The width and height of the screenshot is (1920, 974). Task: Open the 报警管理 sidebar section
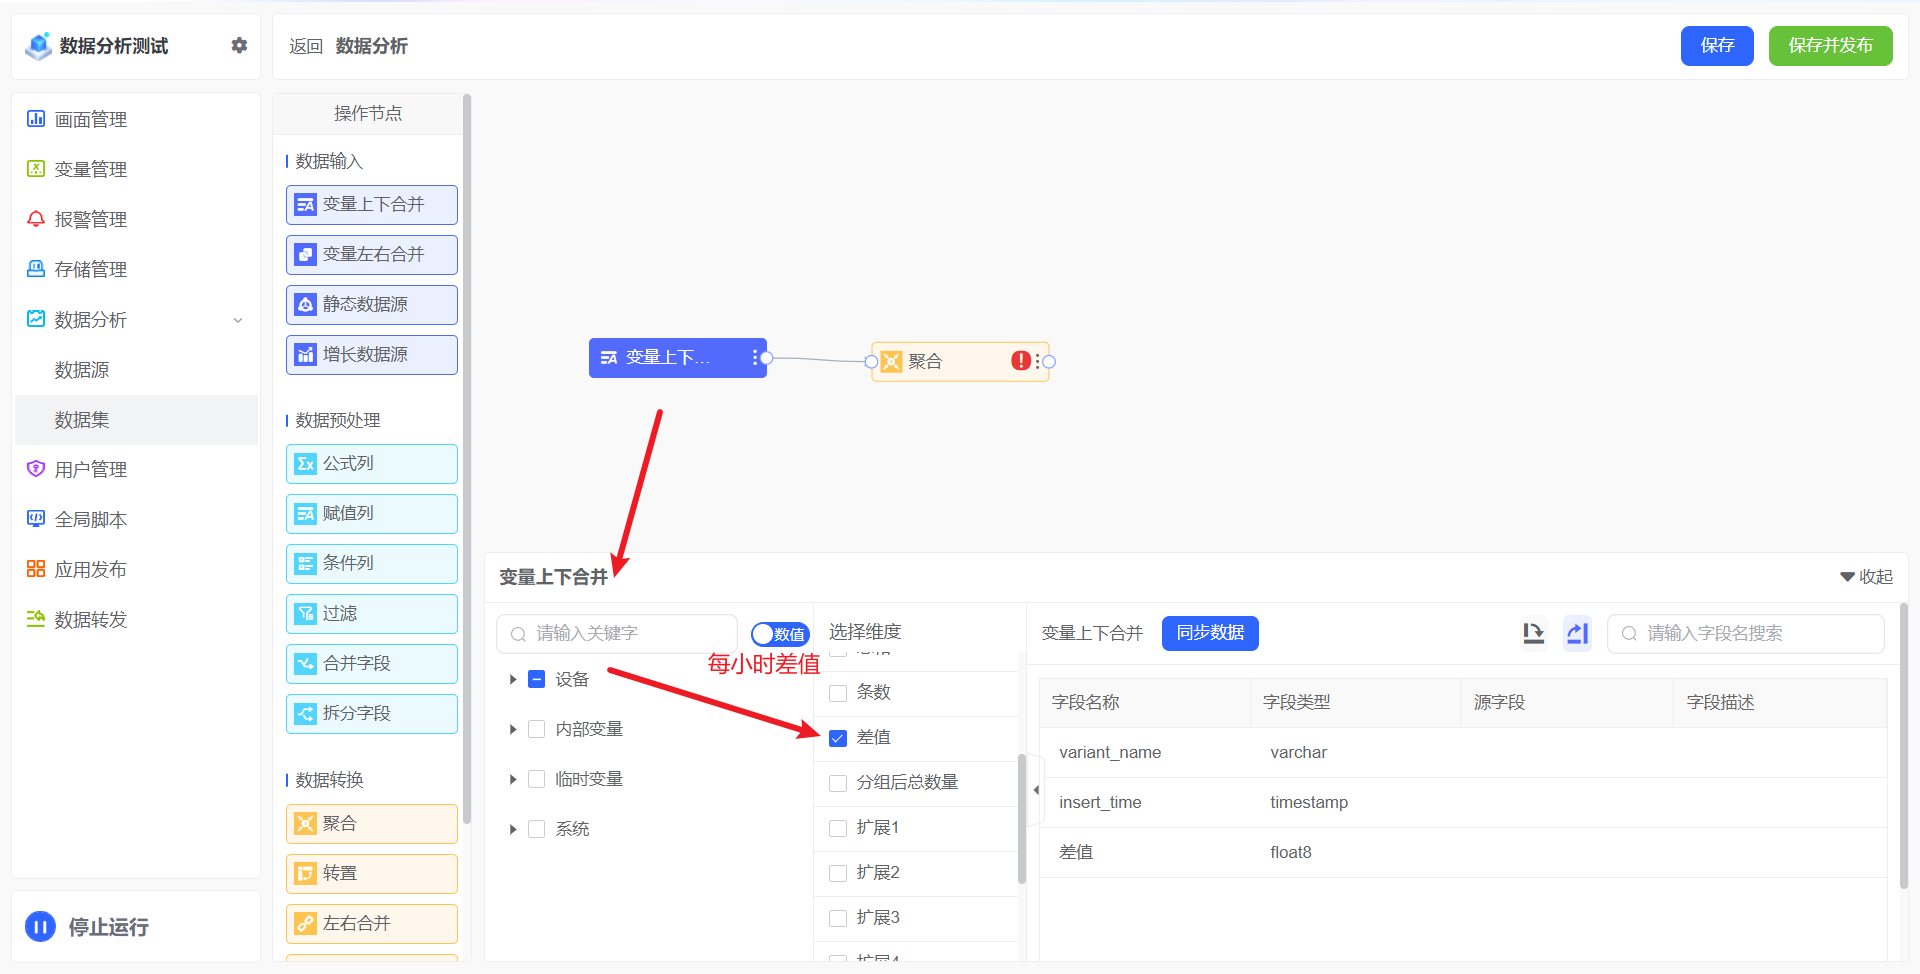click(x=90, y=218)
